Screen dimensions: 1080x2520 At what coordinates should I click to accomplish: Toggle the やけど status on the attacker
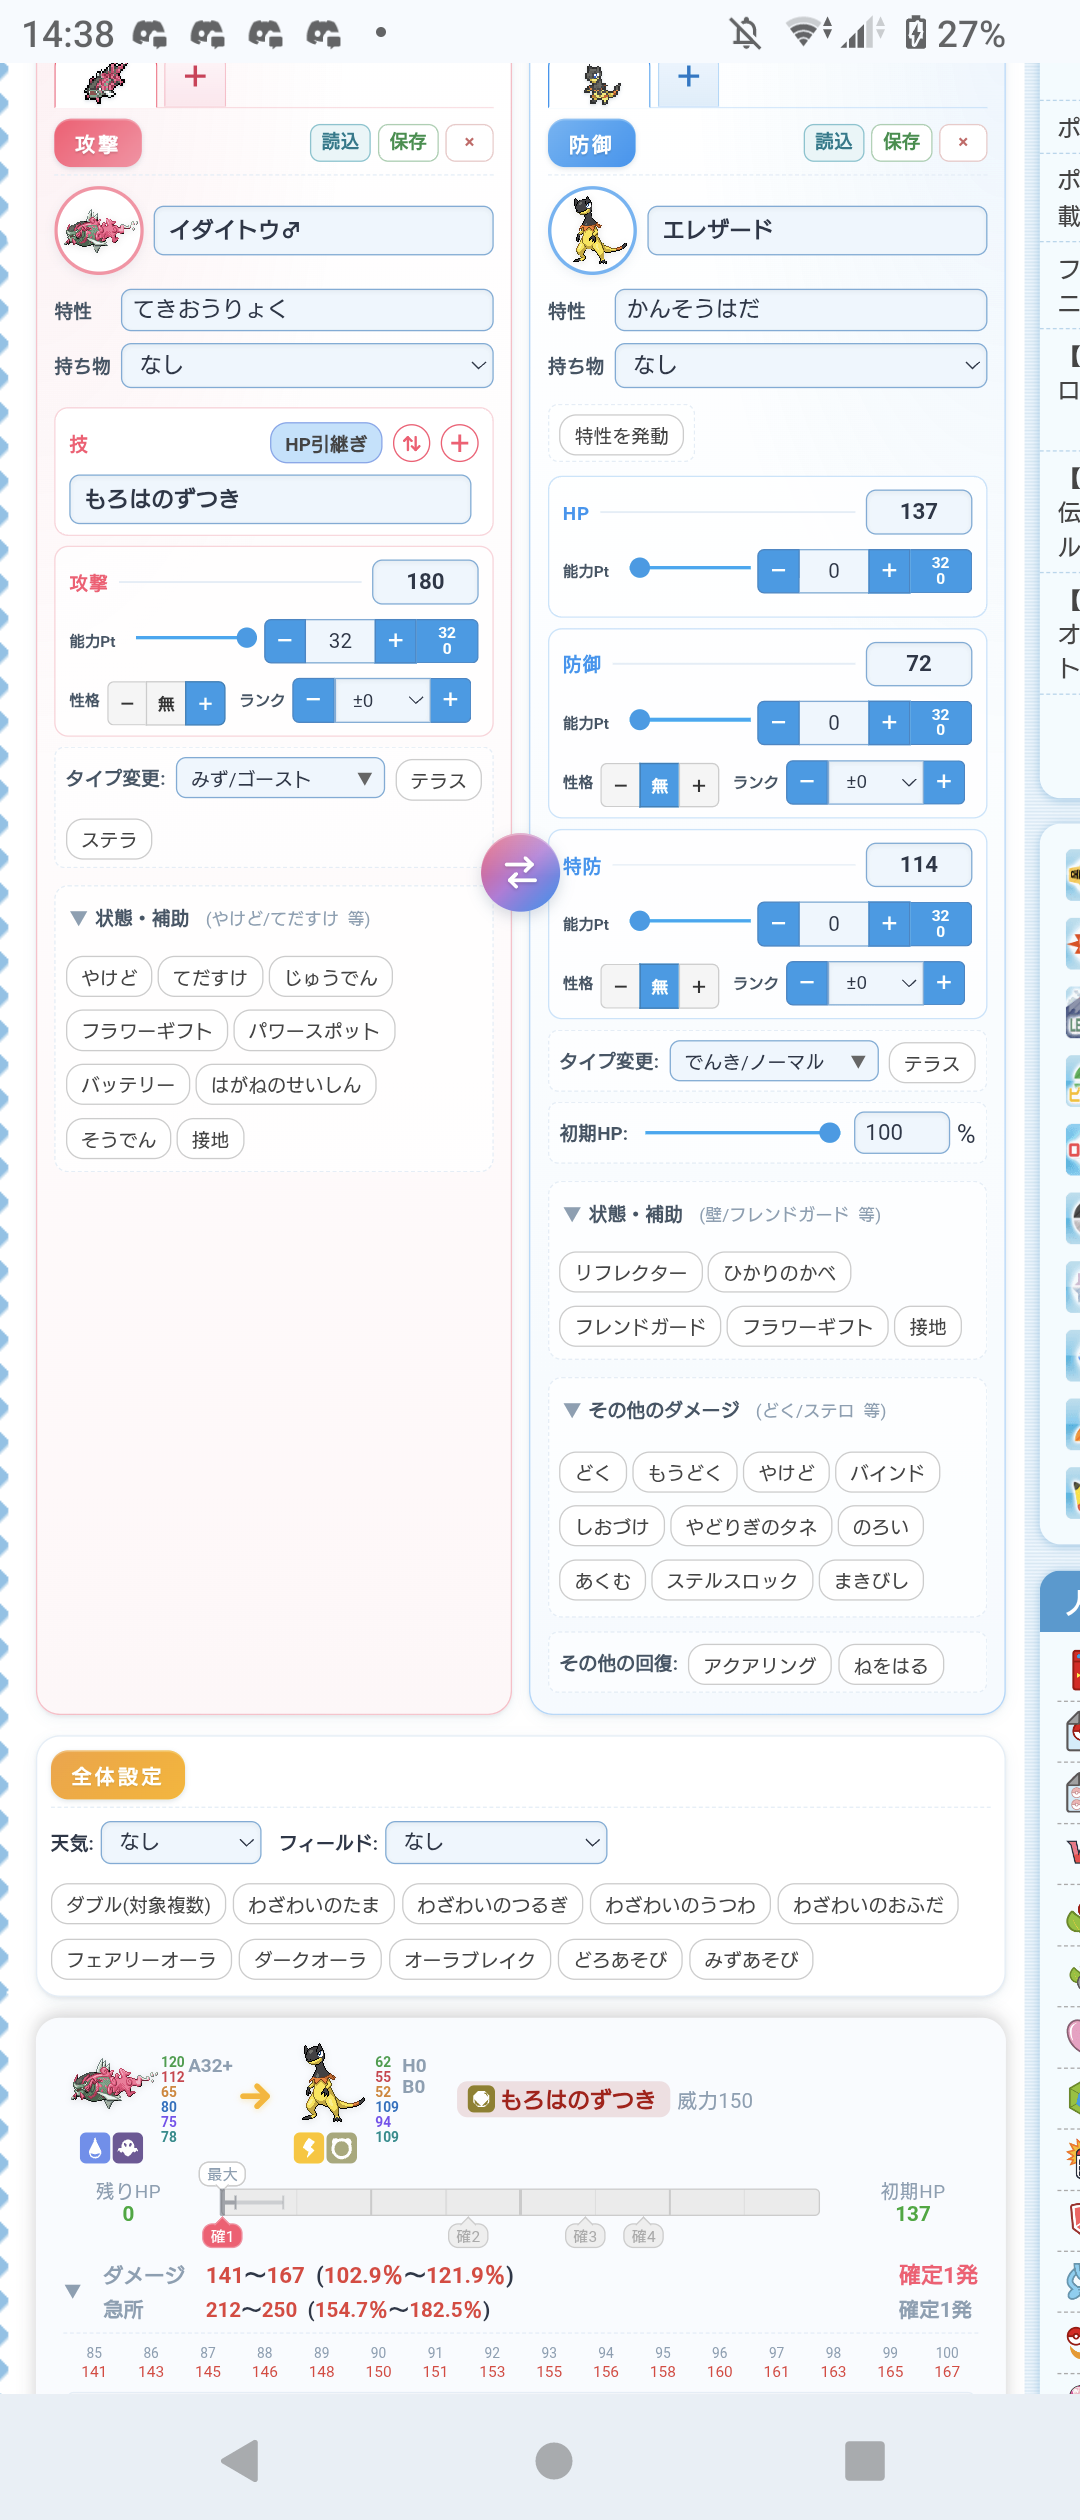109,977
